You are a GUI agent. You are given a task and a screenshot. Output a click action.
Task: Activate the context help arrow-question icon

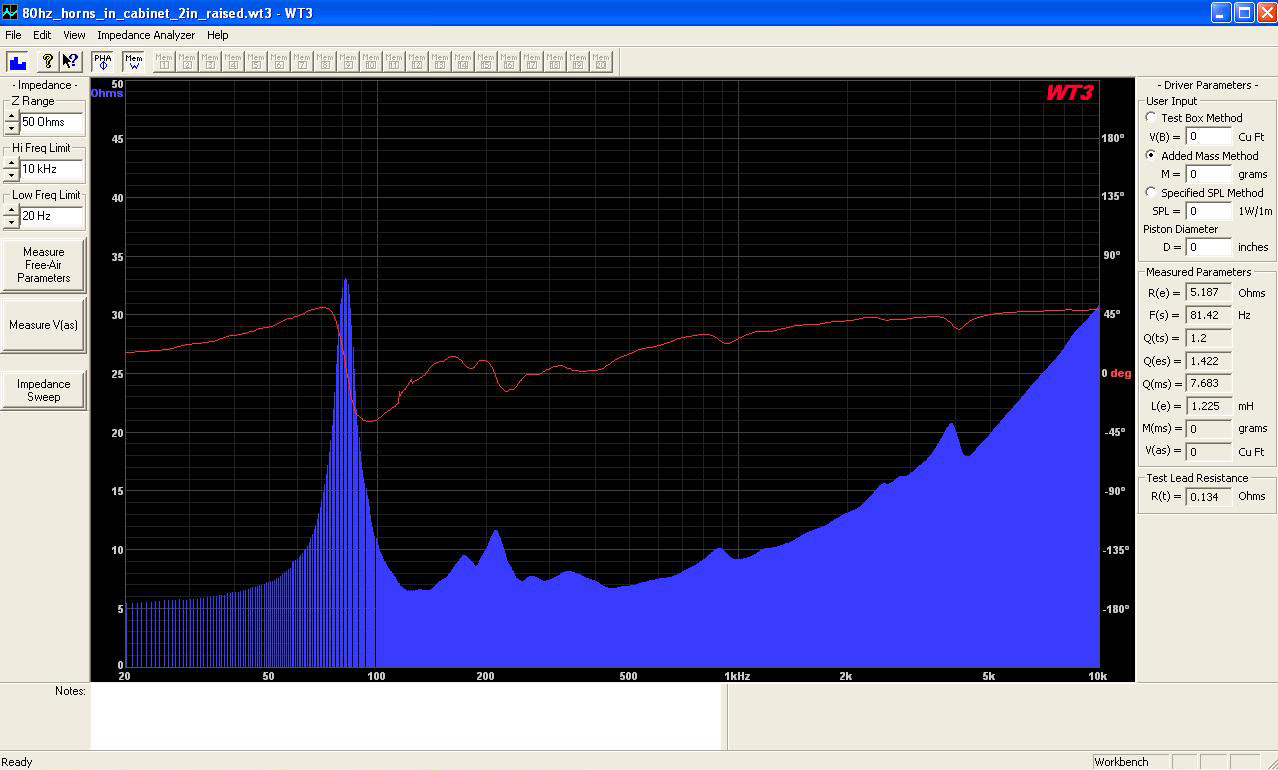(70, 61)
